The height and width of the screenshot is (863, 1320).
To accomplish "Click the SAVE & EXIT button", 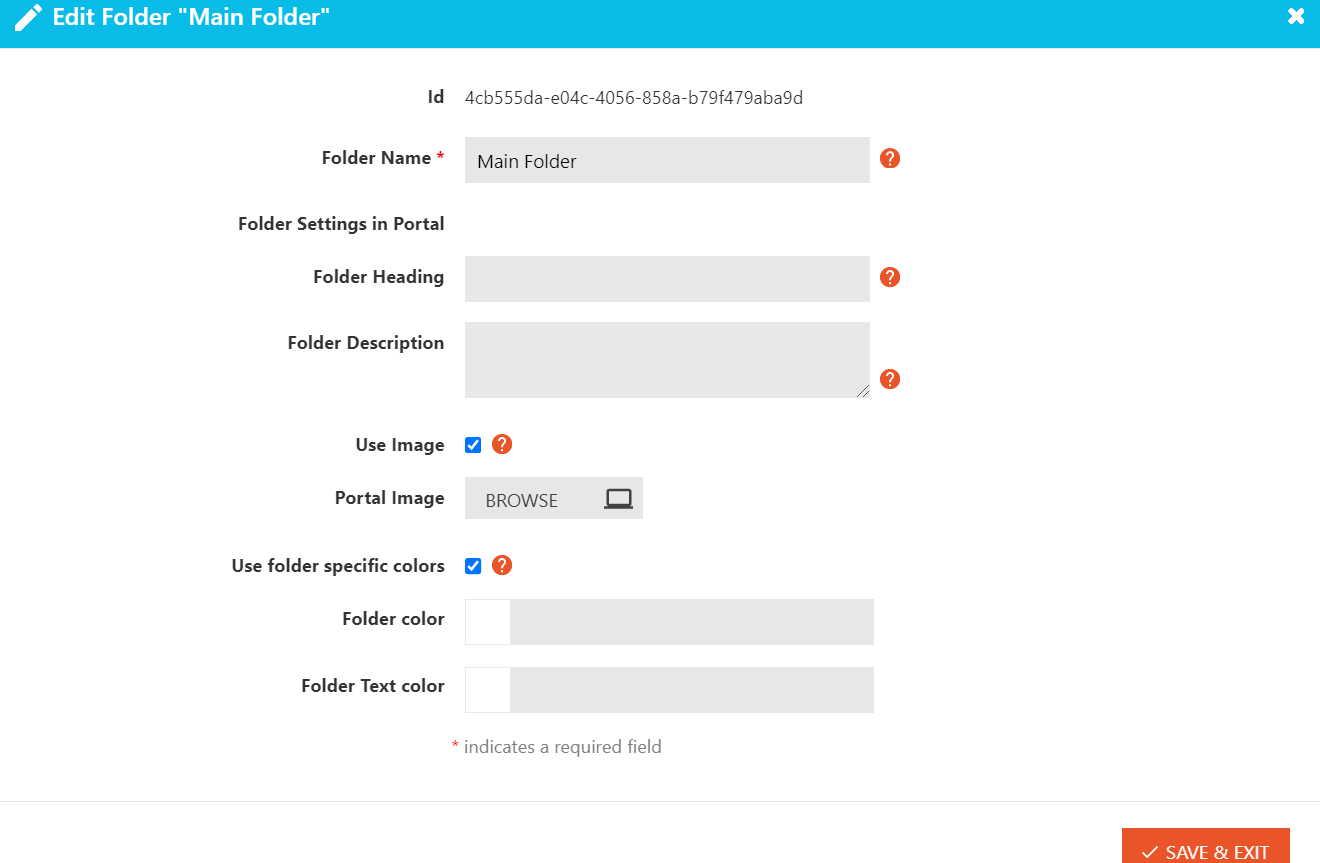I will click(1206, 848).
